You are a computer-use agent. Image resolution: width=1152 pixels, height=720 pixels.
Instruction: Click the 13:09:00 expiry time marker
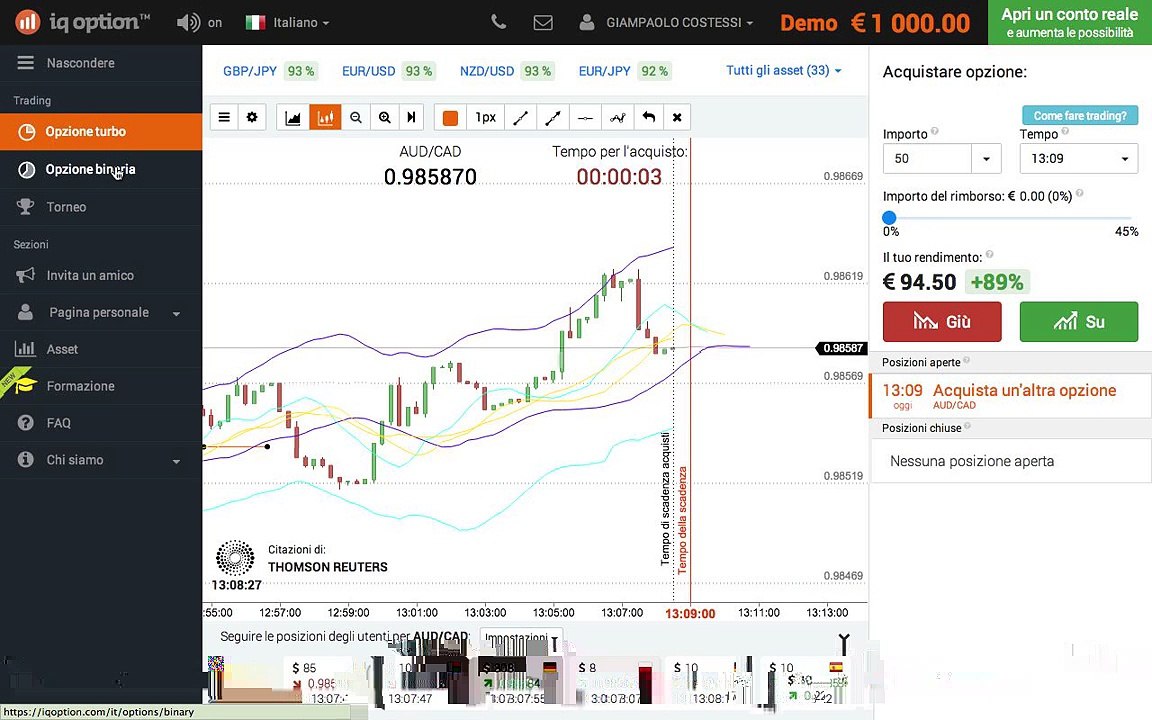[690, 613]
